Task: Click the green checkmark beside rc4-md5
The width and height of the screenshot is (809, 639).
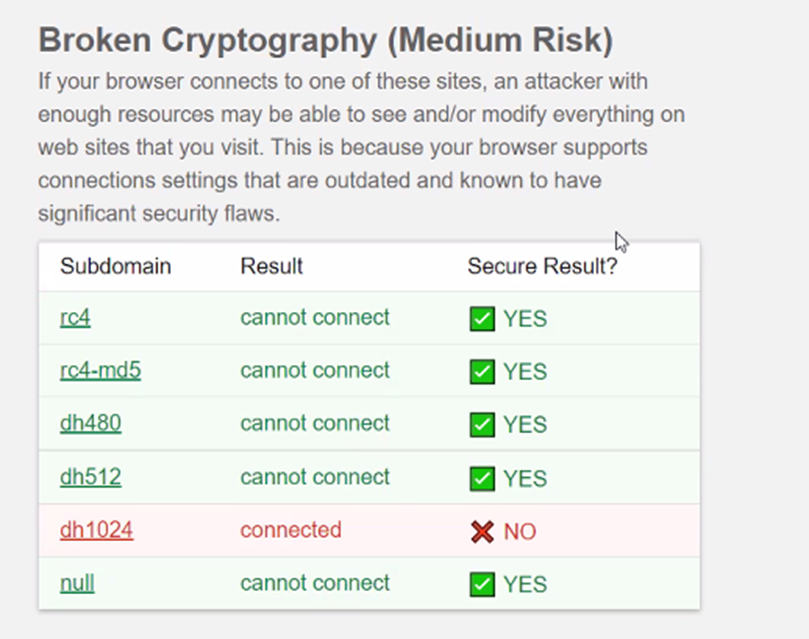Action: [x=481, y=371]
